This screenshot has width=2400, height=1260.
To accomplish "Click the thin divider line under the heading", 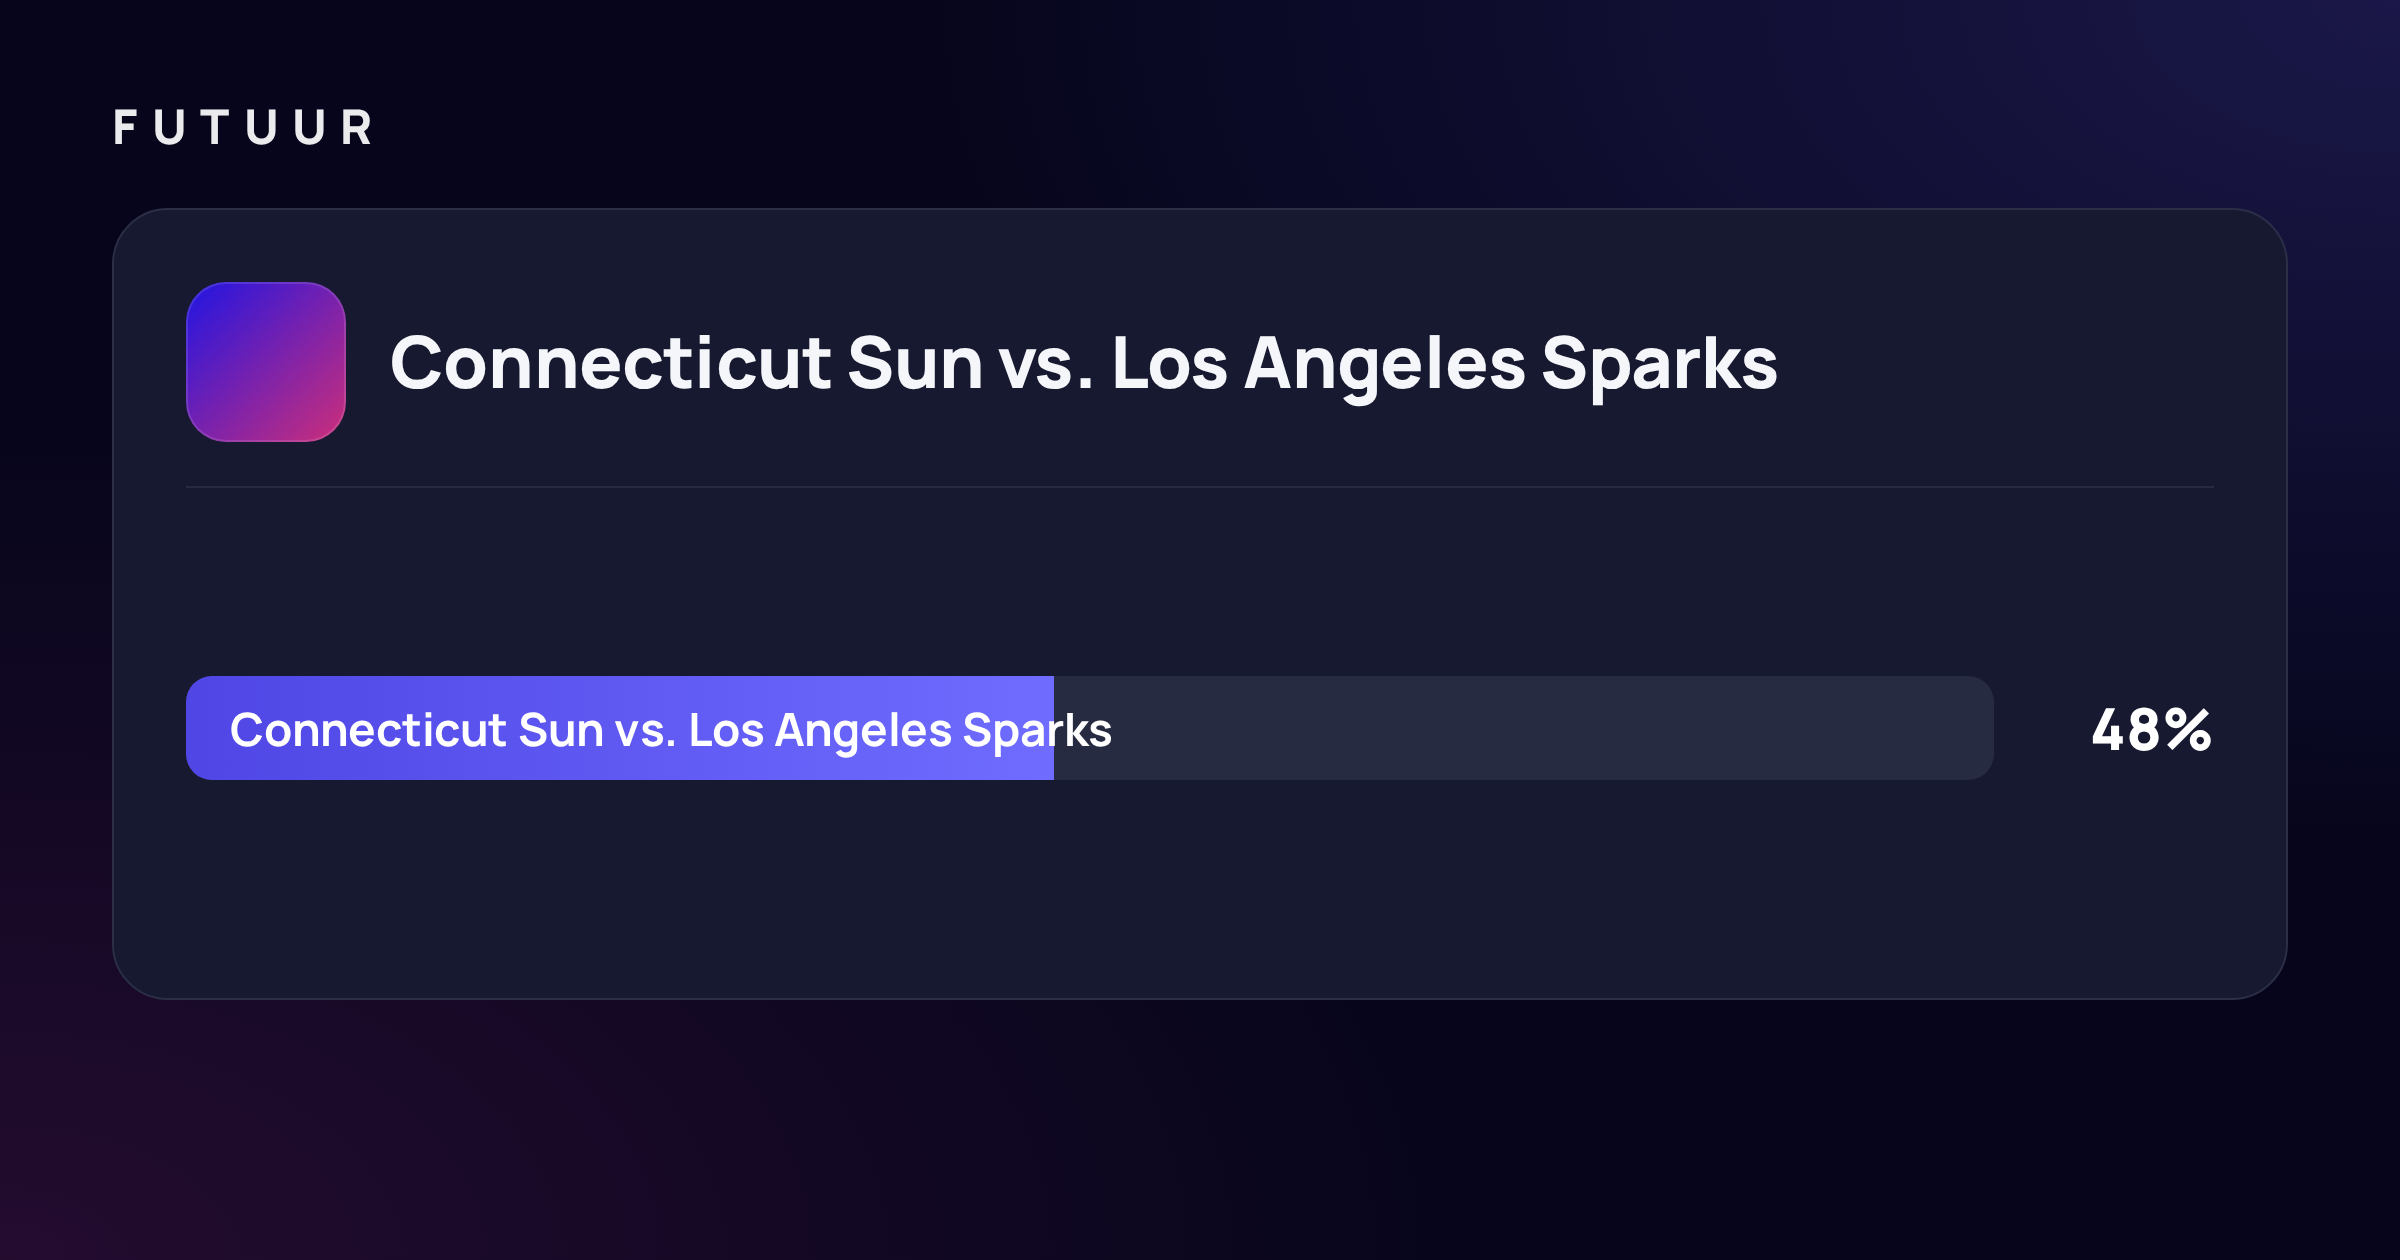I will (x=1200, y=487).
